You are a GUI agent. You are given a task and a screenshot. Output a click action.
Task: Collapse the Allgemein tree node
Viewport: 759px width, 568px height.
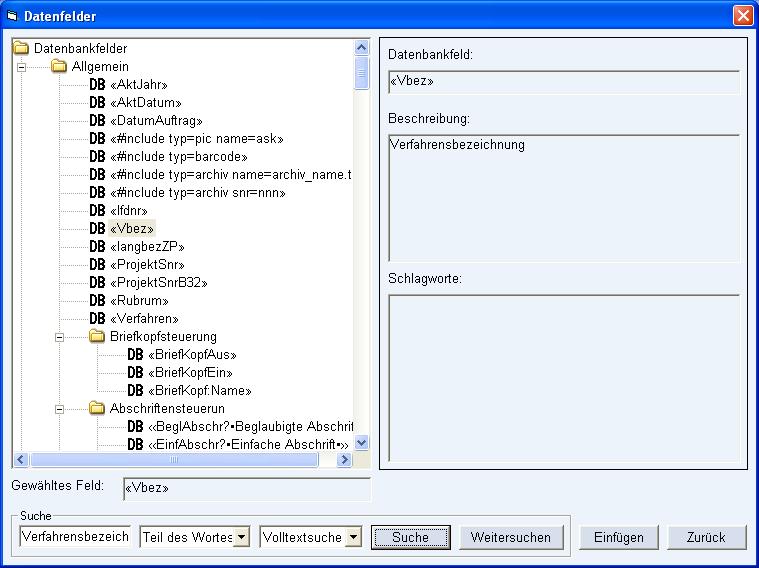[x=21, y=67]
